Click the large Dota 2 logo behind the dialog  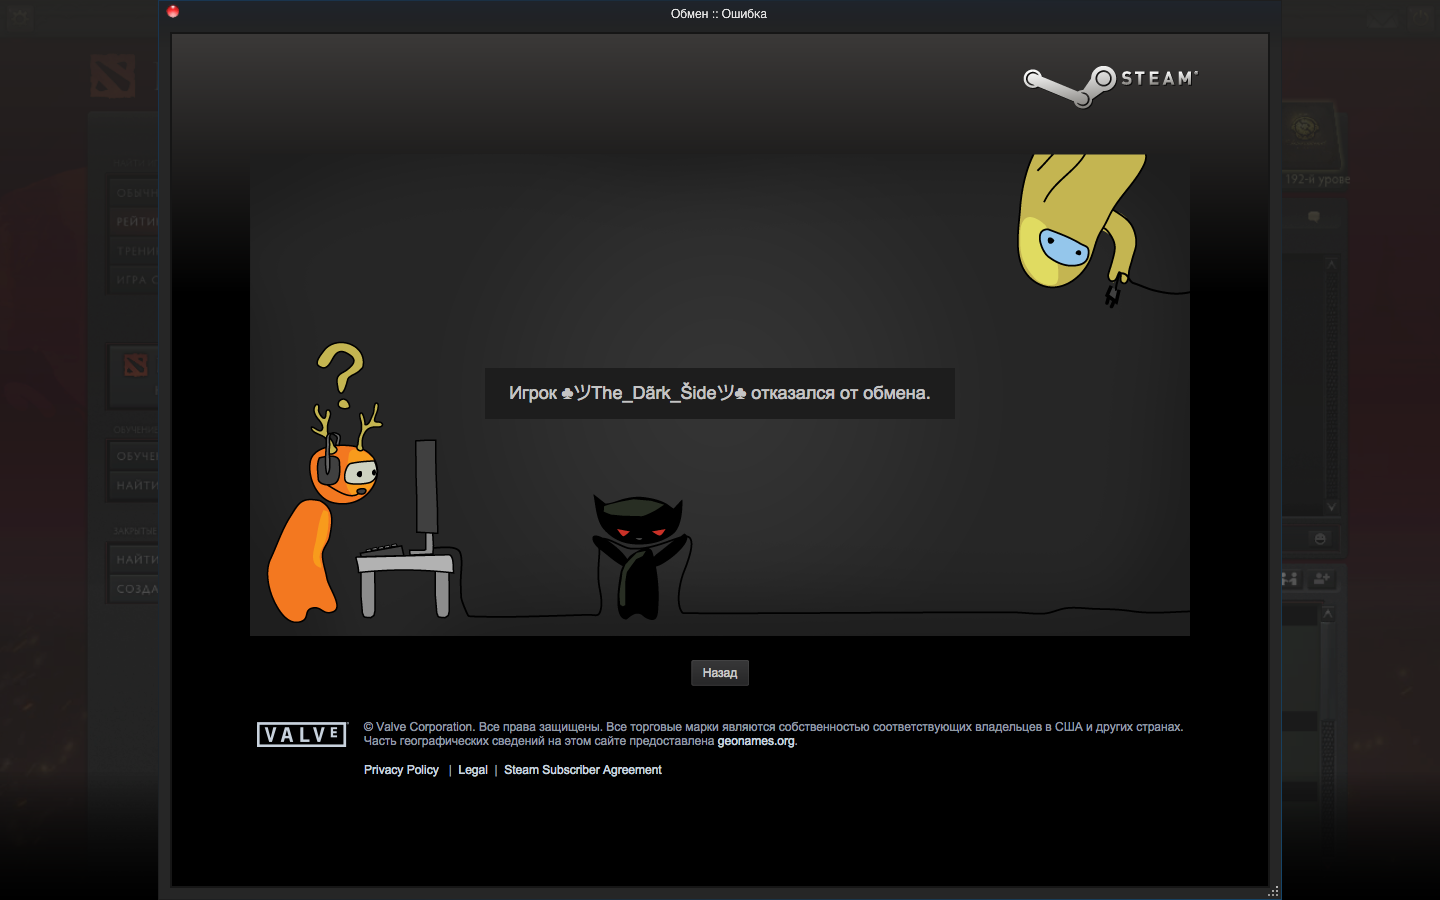[113, 76]
